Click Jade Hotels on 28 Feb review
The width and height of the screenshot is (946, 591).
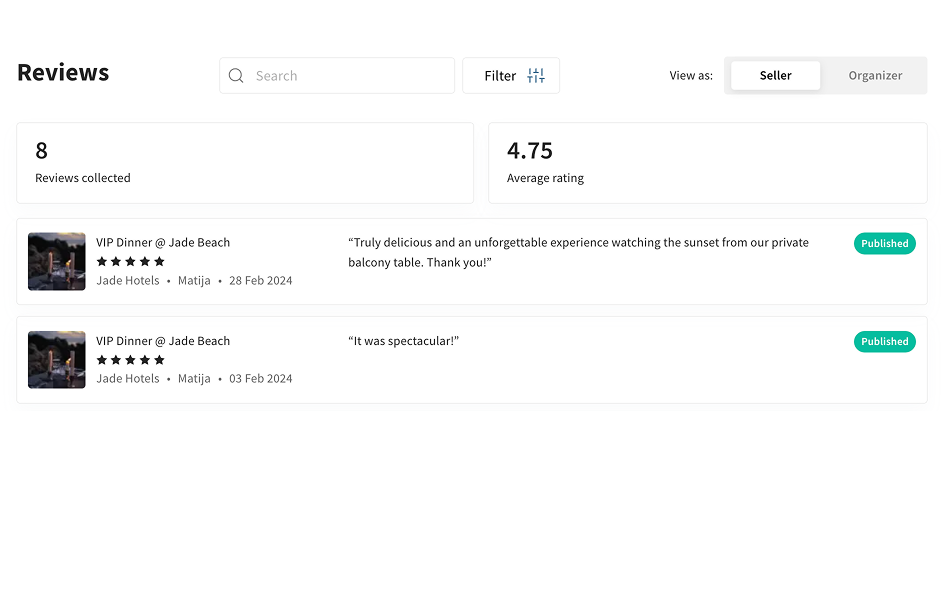(128, 281)
